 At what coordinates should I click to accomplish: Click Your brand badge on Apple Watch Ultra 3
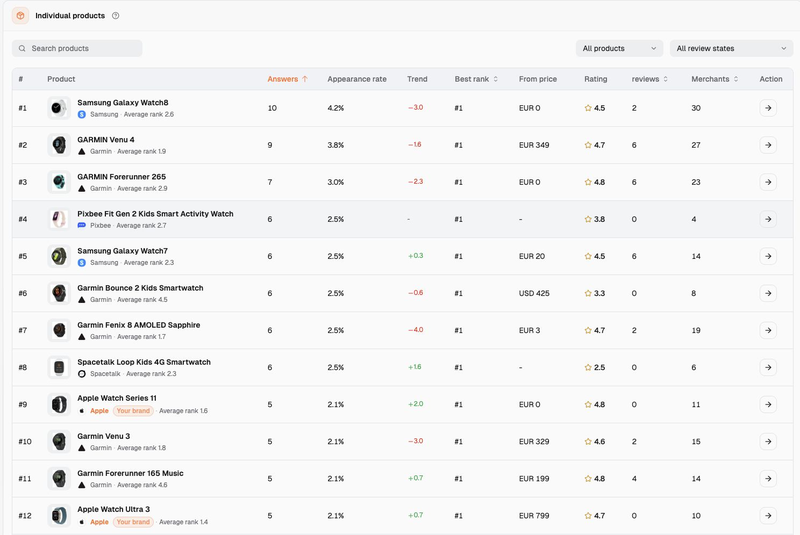coord(133,522)
